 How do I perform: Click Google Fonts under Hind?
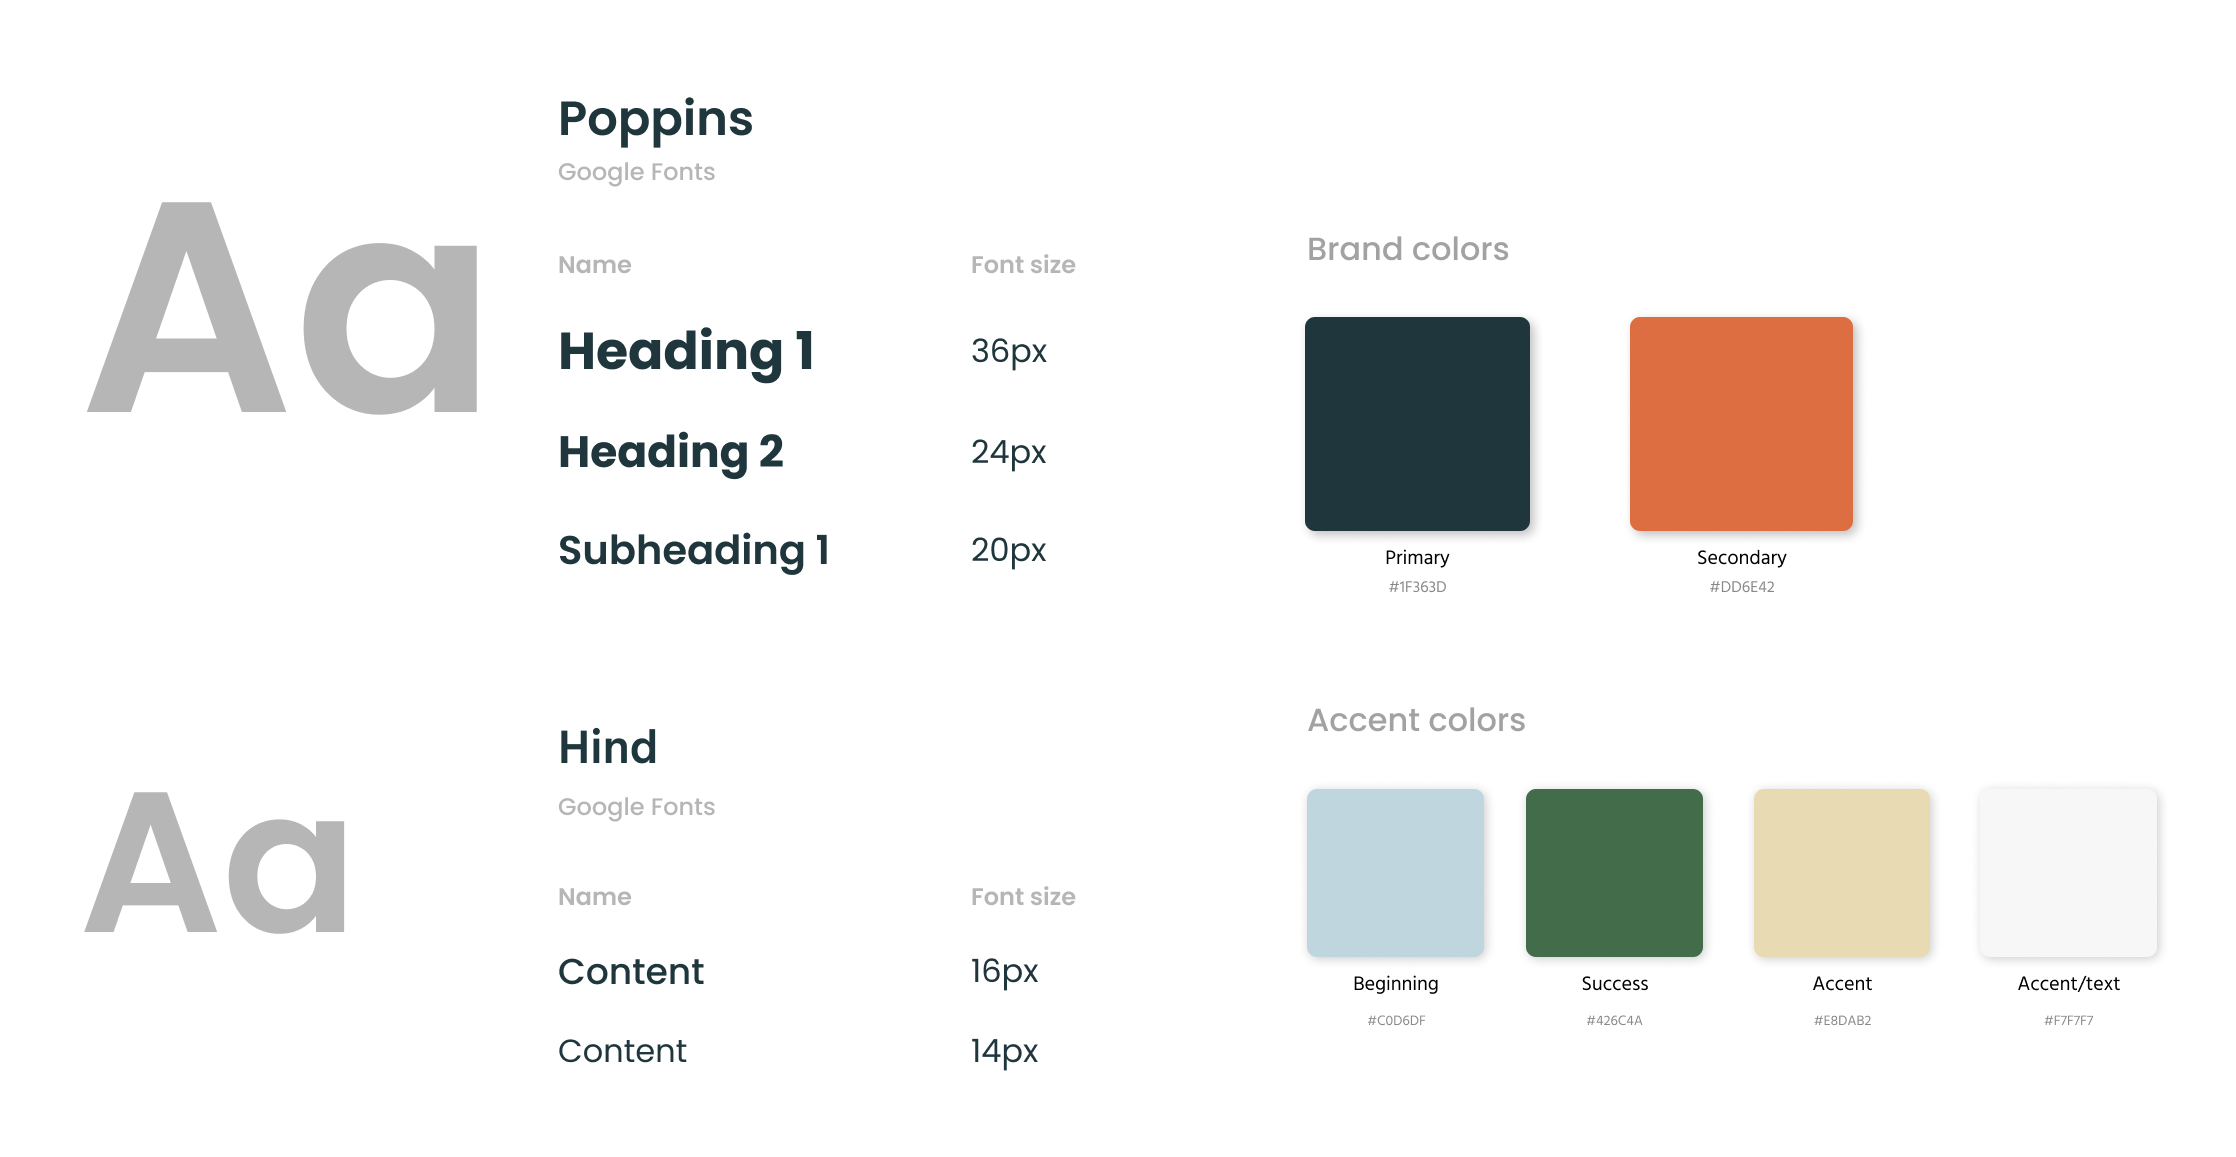[x=636, y=807]
